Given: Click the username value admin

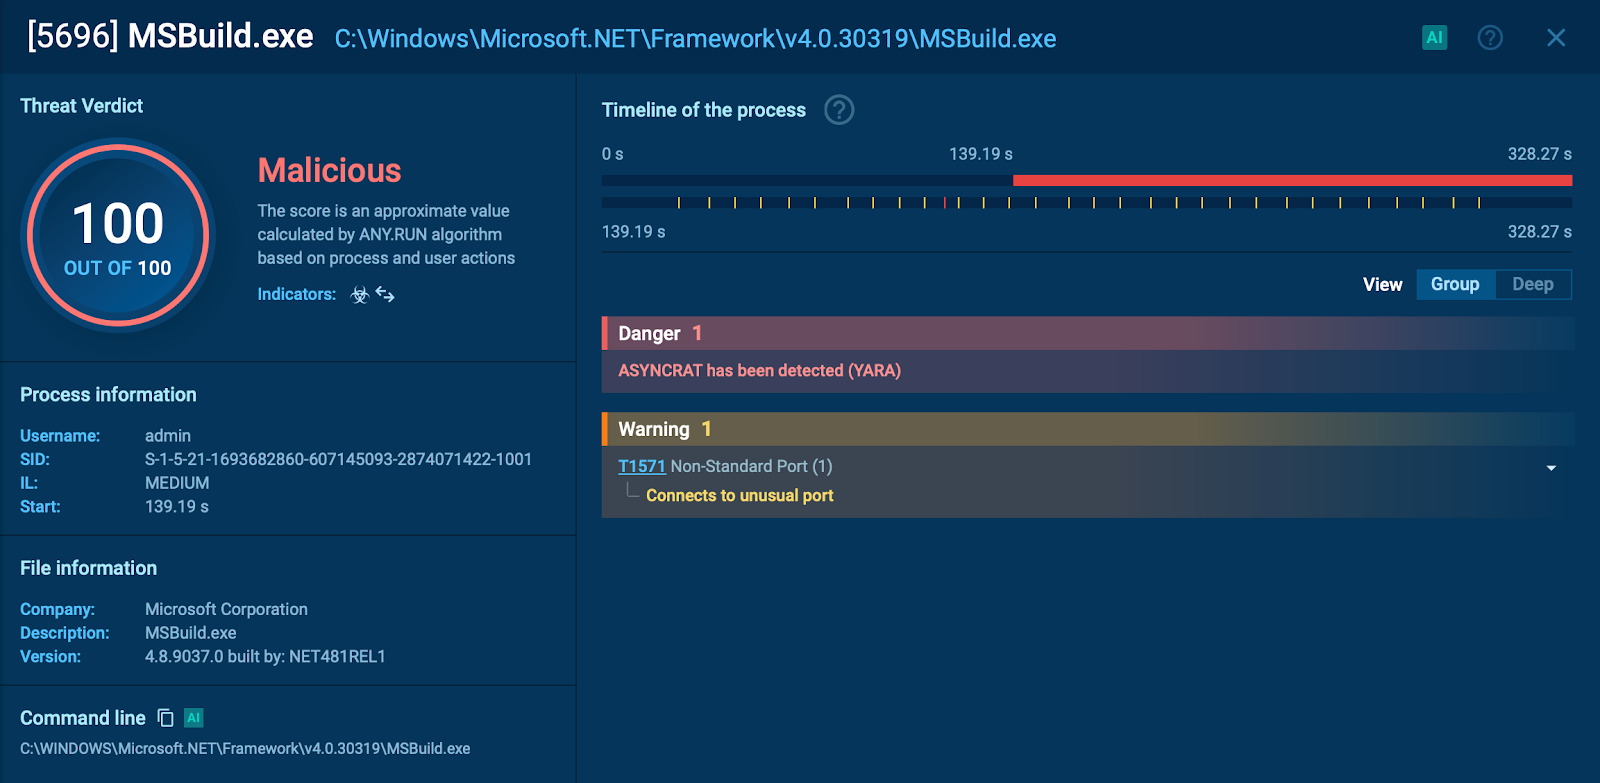Looking at the screenshot, I should click(168, 436).
